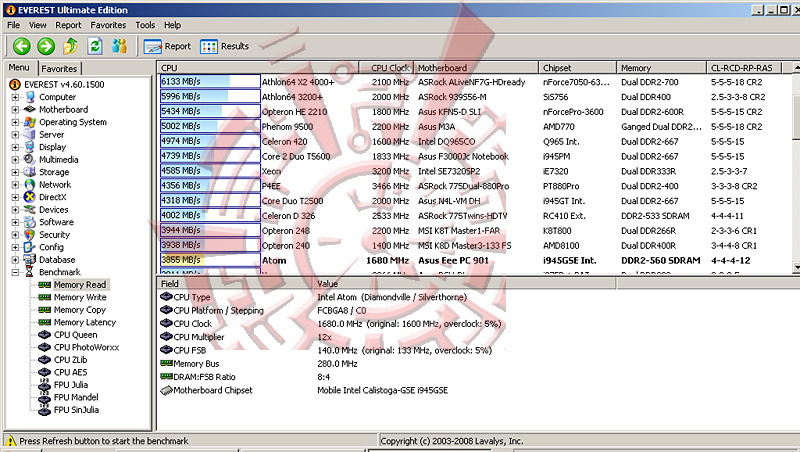800x452 pixels.
Task: Click the CPU PhotoWorxx chip icon
Action: (x=44, y=347)
